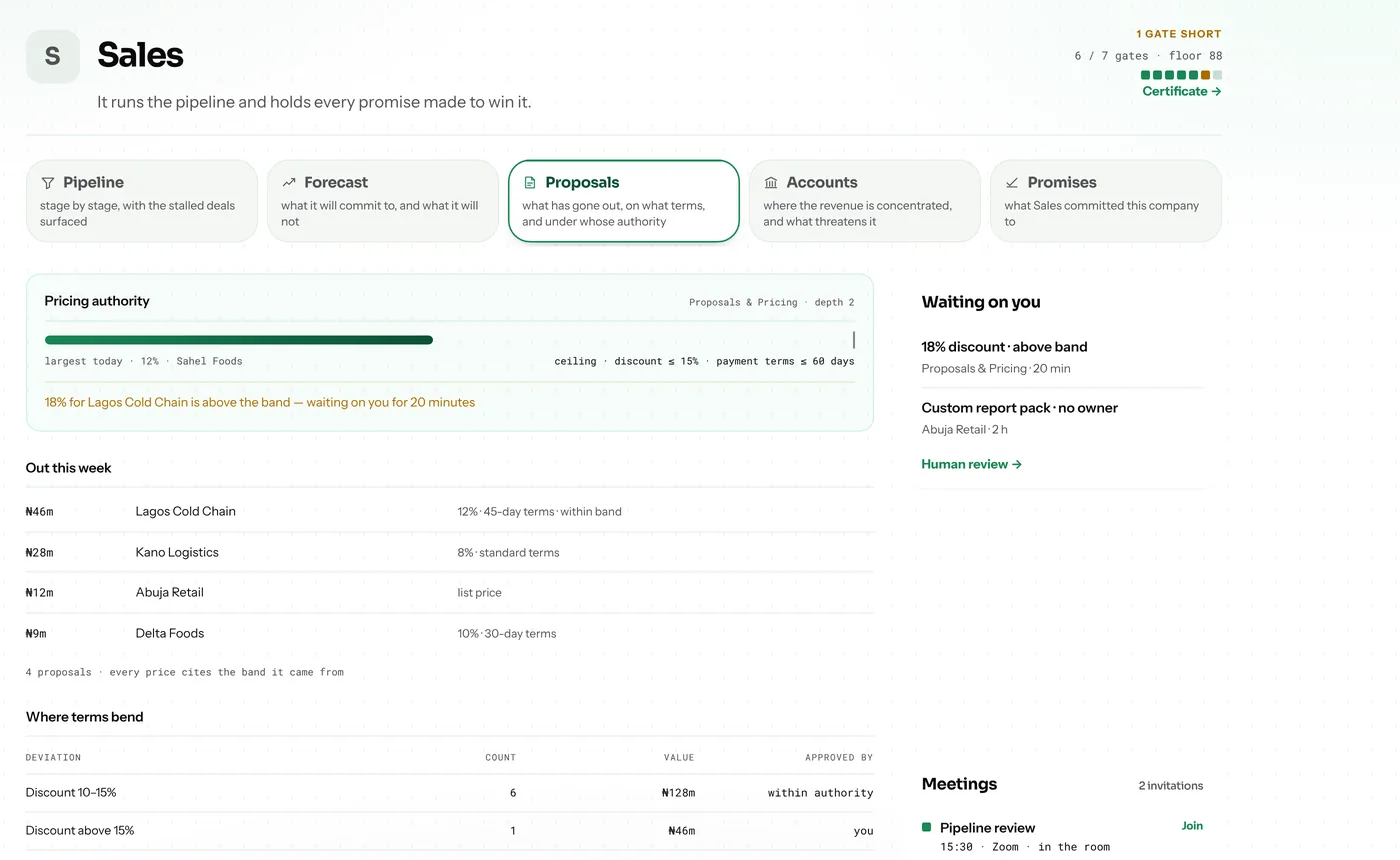Click the "within authority" cell
This screenshot has width=1400, height=860.
coord(820,792)
